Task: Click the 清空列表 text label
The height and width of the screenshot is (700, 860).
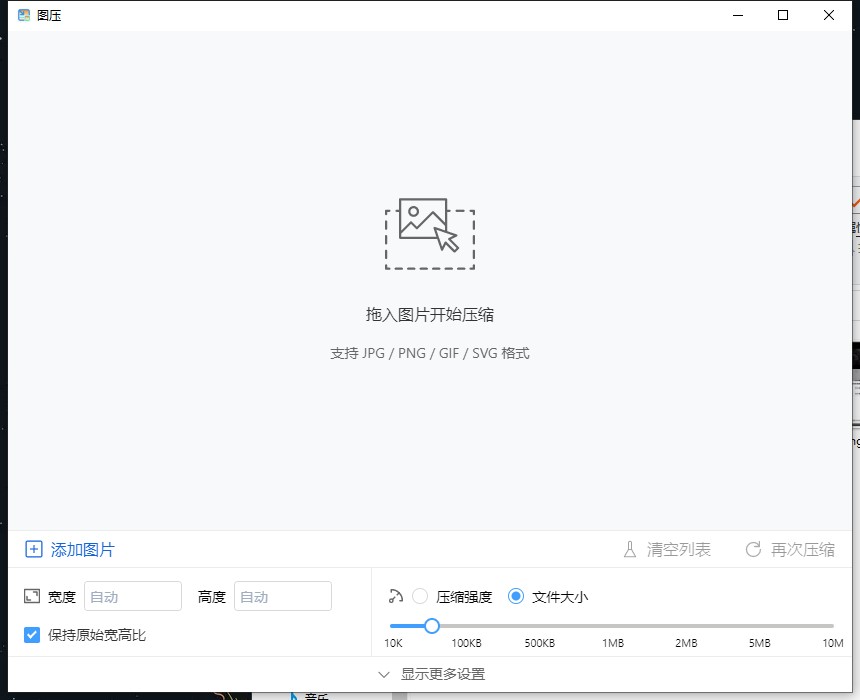Action: click(x=679, y=549)
